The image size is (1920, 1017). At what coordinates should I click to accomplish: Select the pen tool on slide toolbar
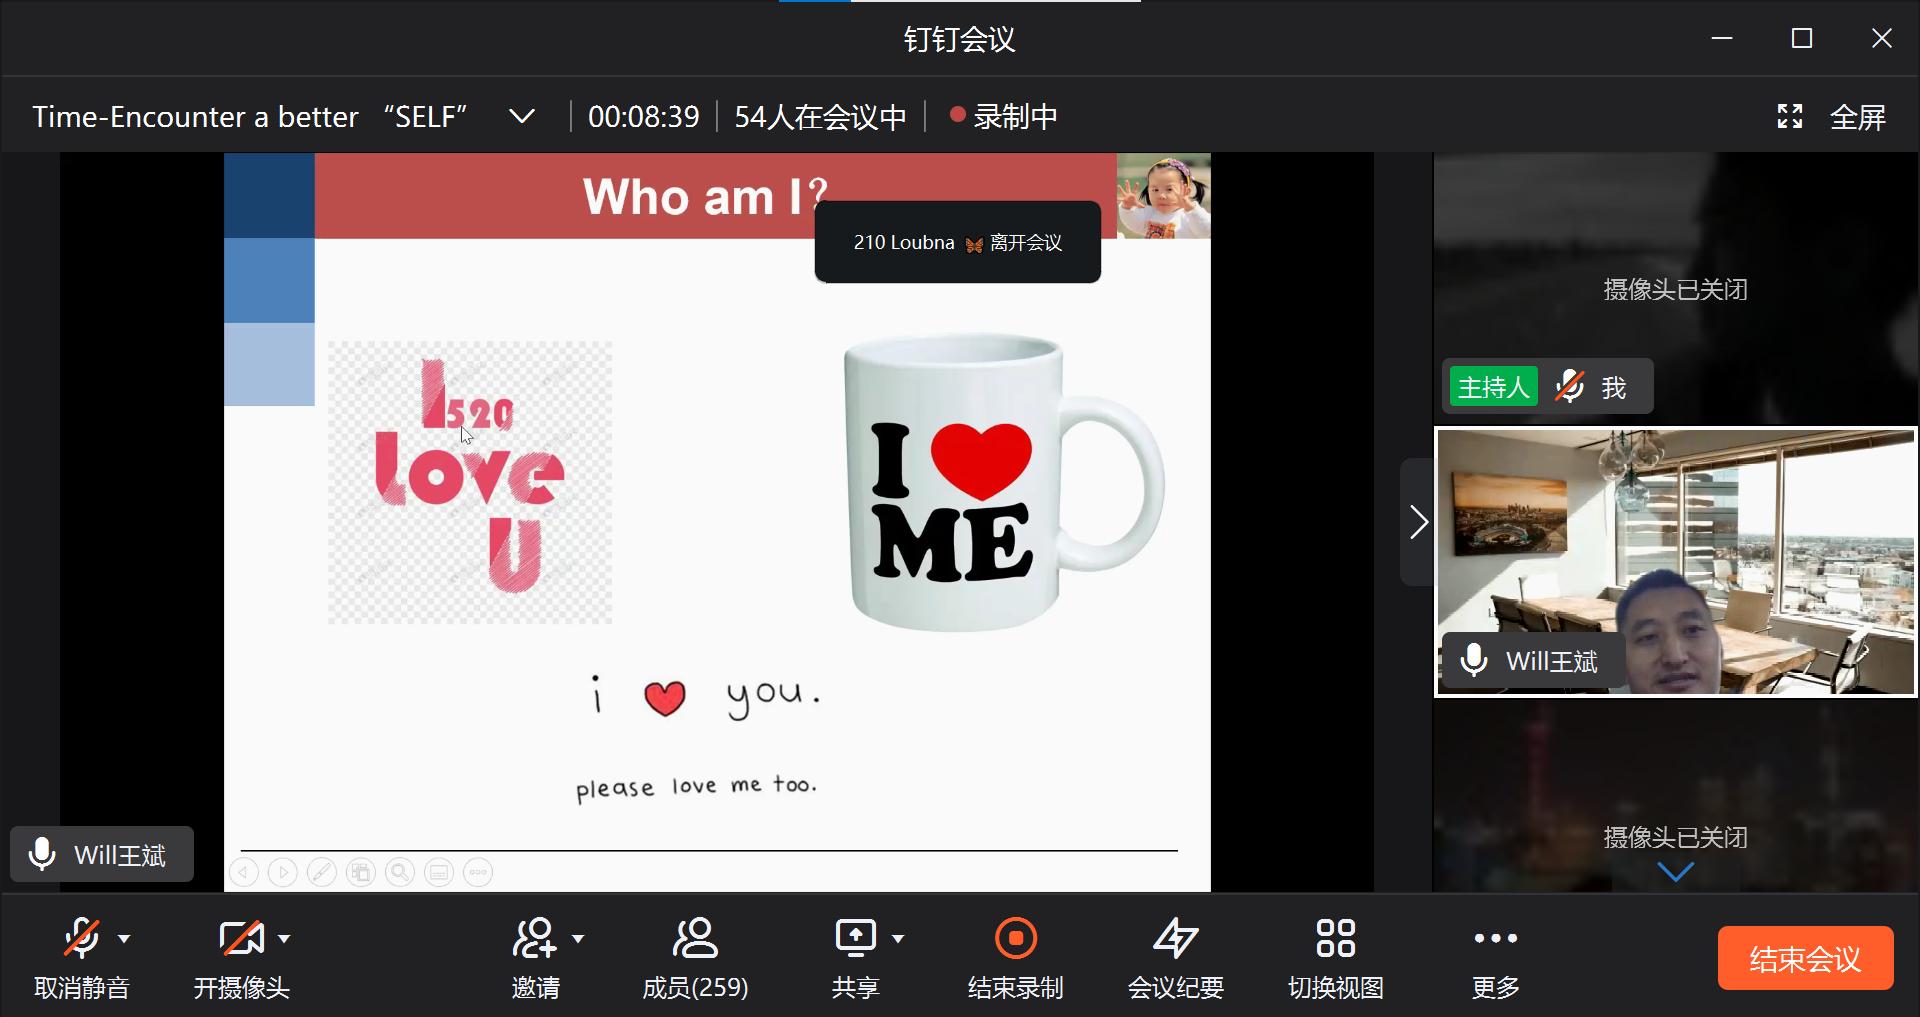pyautogui.click(x=322, y=873)
